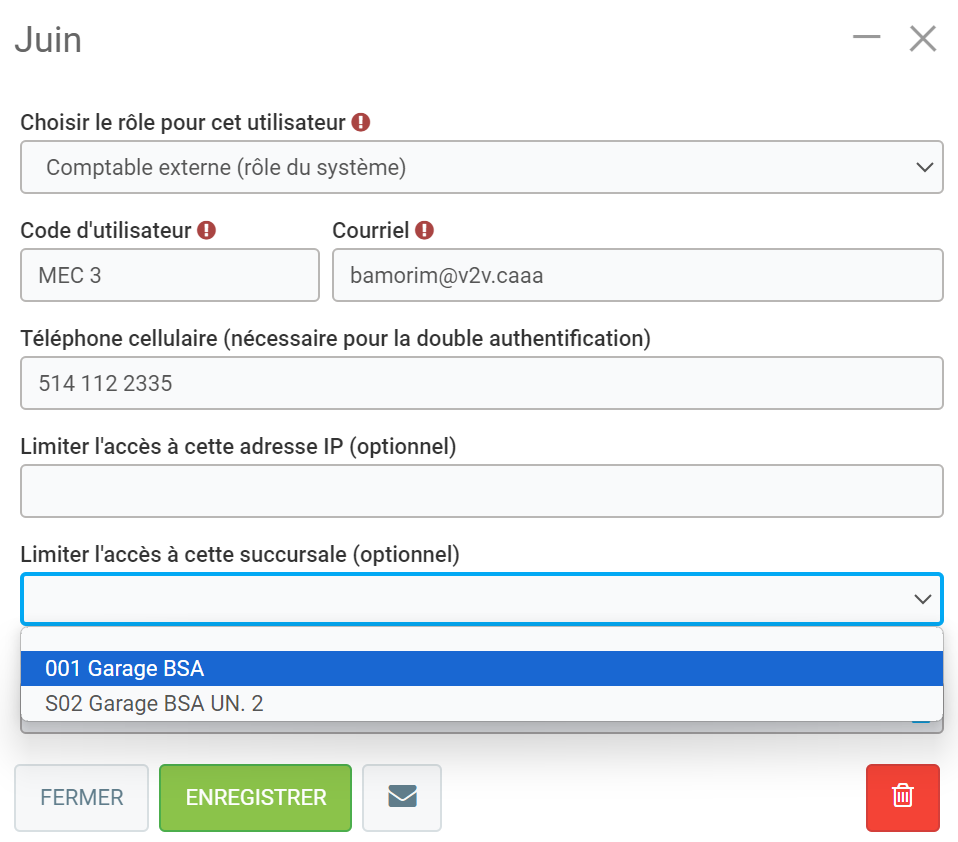Viewport: 958px width, 842px height.
Task: Click into the Courriel email field
Action: click(x=637, y=275)
